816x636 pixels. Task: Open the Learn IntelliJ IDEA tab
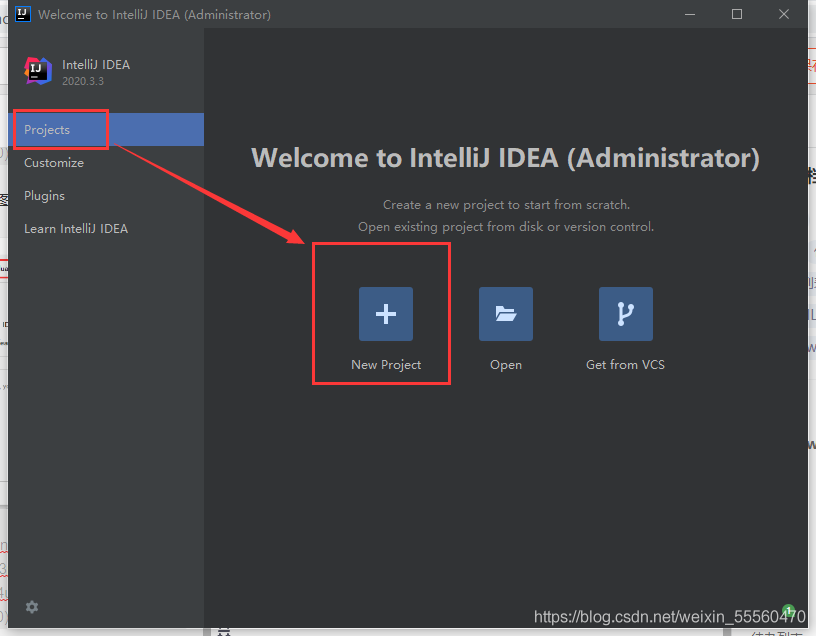click(x=106, y=228)
